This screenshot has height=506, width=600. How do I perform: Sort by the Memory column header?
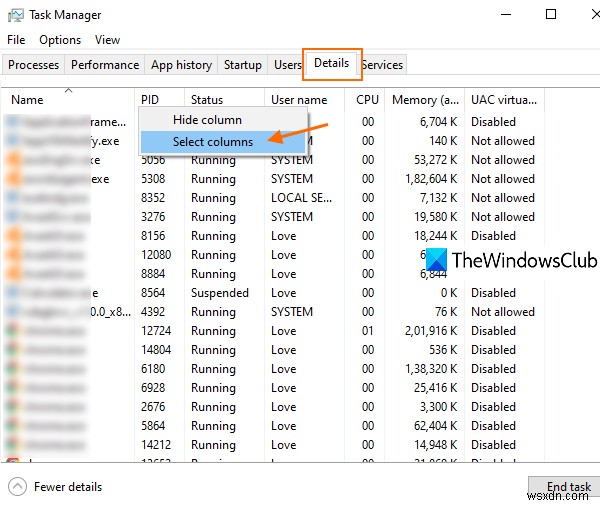click(424, 100)
